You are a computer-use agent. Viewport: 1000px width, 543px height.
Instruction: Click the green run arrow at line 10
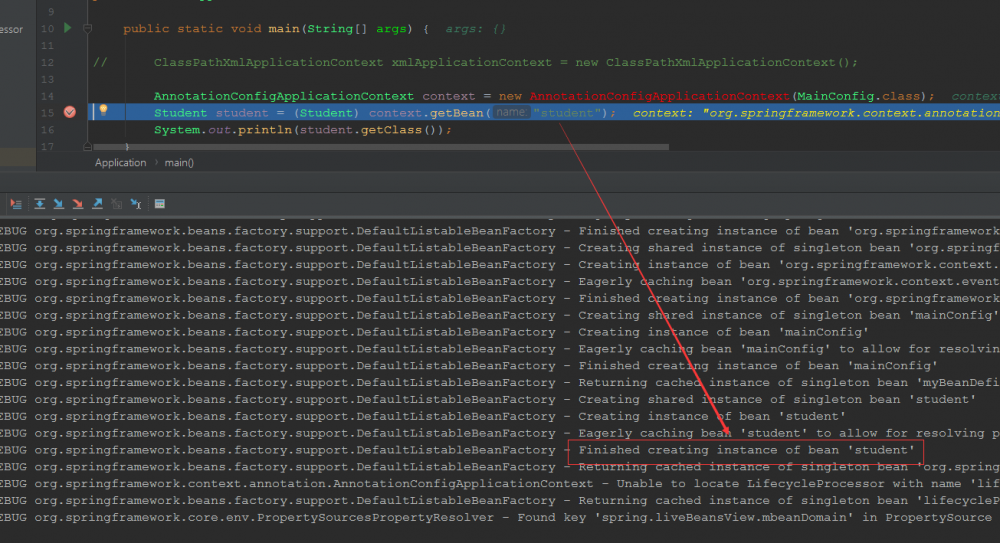(68, 28)
